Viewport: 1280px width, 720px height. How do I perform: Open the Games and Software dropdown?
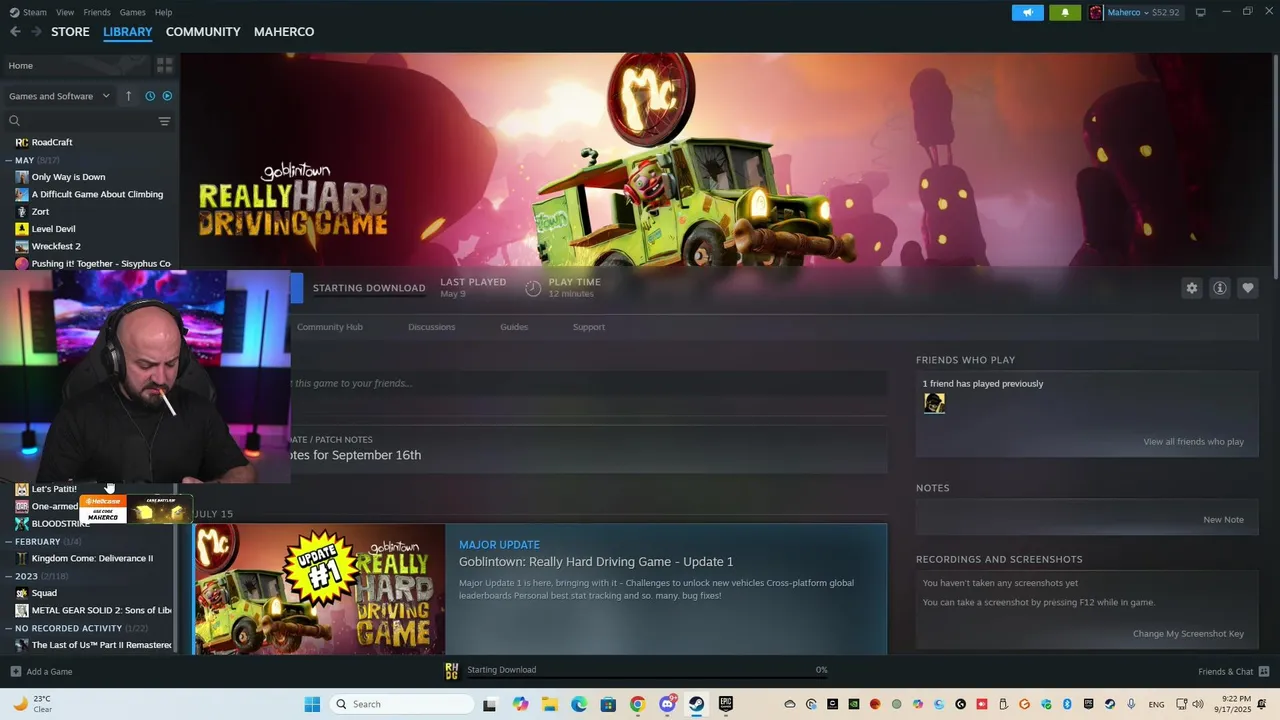[x=59, y=96]
